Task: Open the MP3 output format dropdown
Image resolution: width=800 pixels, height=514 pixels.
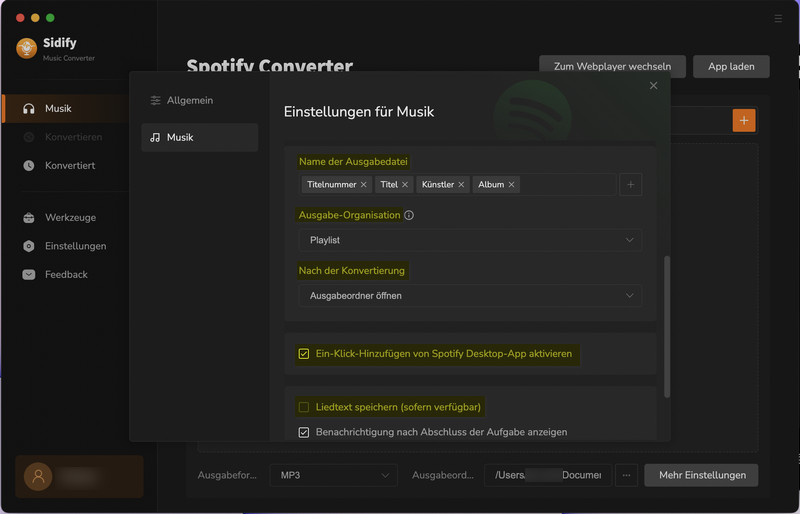Action: tap(334, 475)
